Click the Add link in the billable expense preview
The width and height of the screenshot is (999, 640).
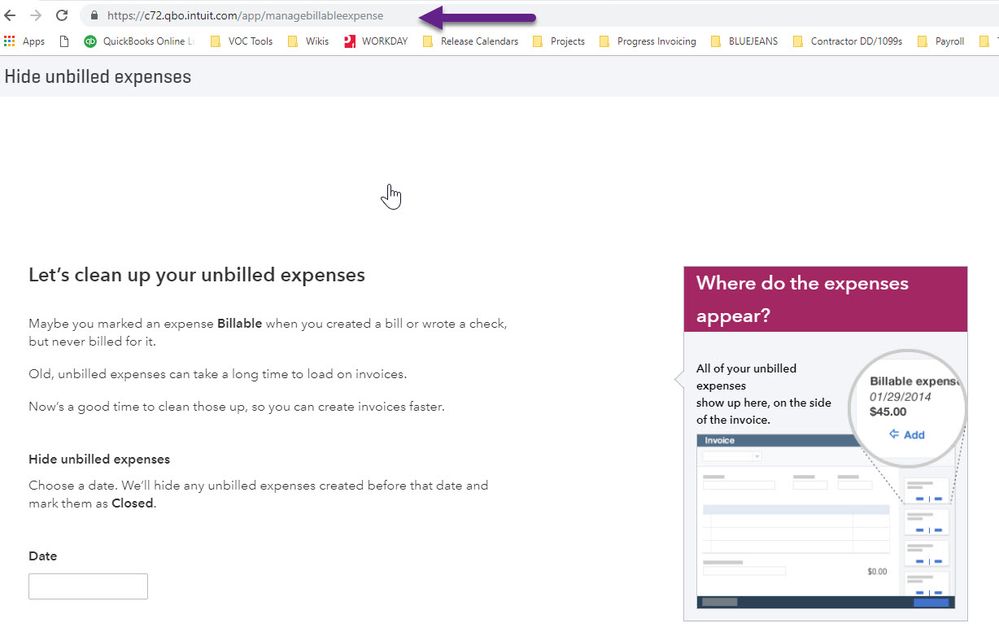(907, 434)
